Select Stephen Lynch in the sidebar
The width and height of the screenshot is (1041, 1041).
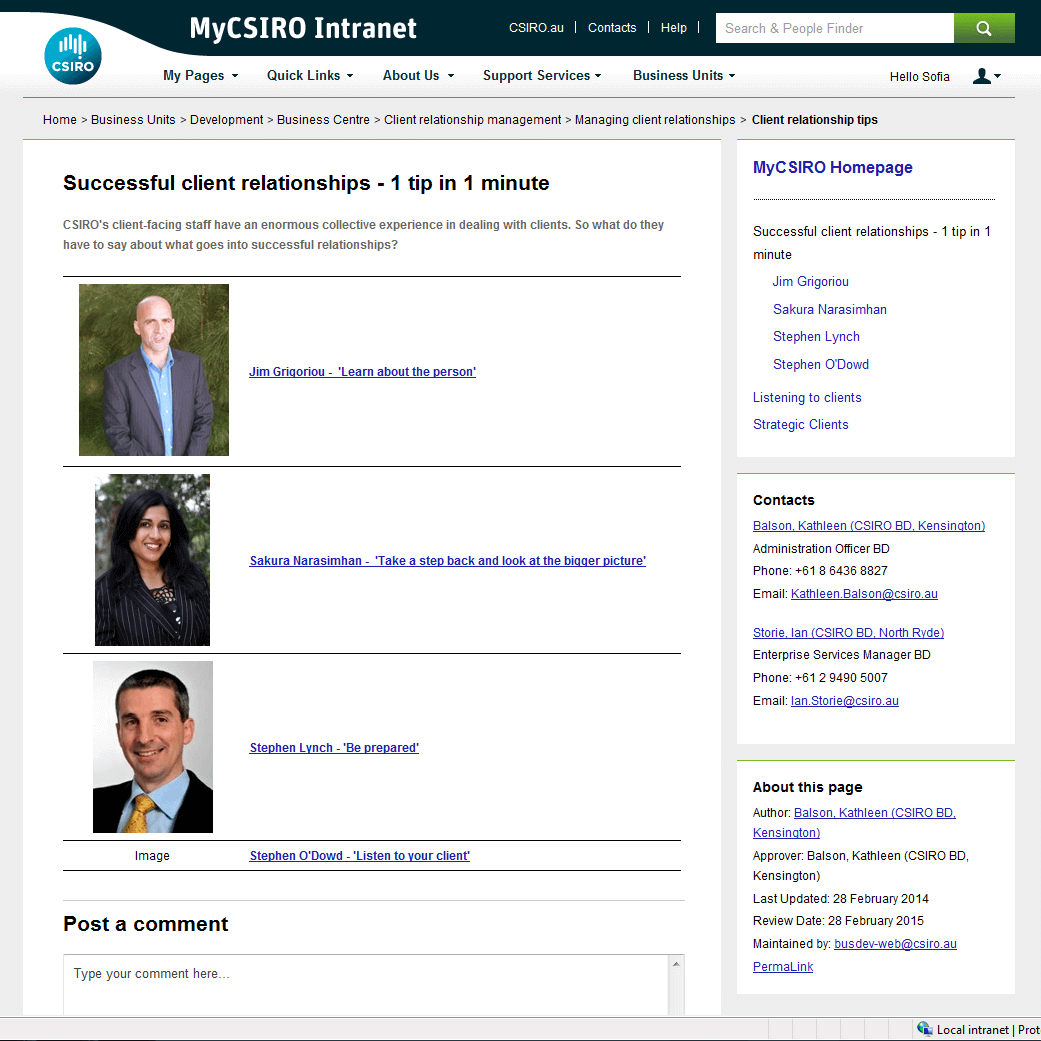pos(816,337)
